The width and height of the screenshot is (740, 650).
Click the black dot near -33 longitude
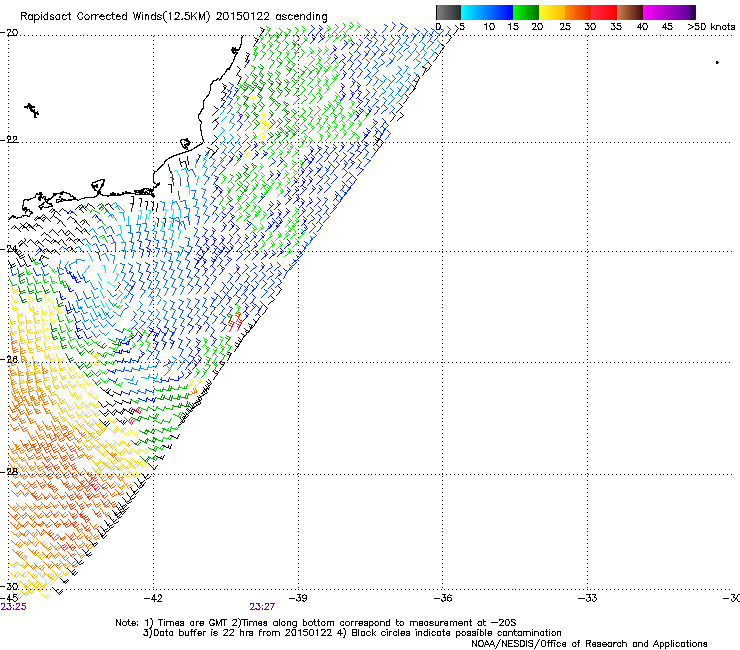click(717, 62)
